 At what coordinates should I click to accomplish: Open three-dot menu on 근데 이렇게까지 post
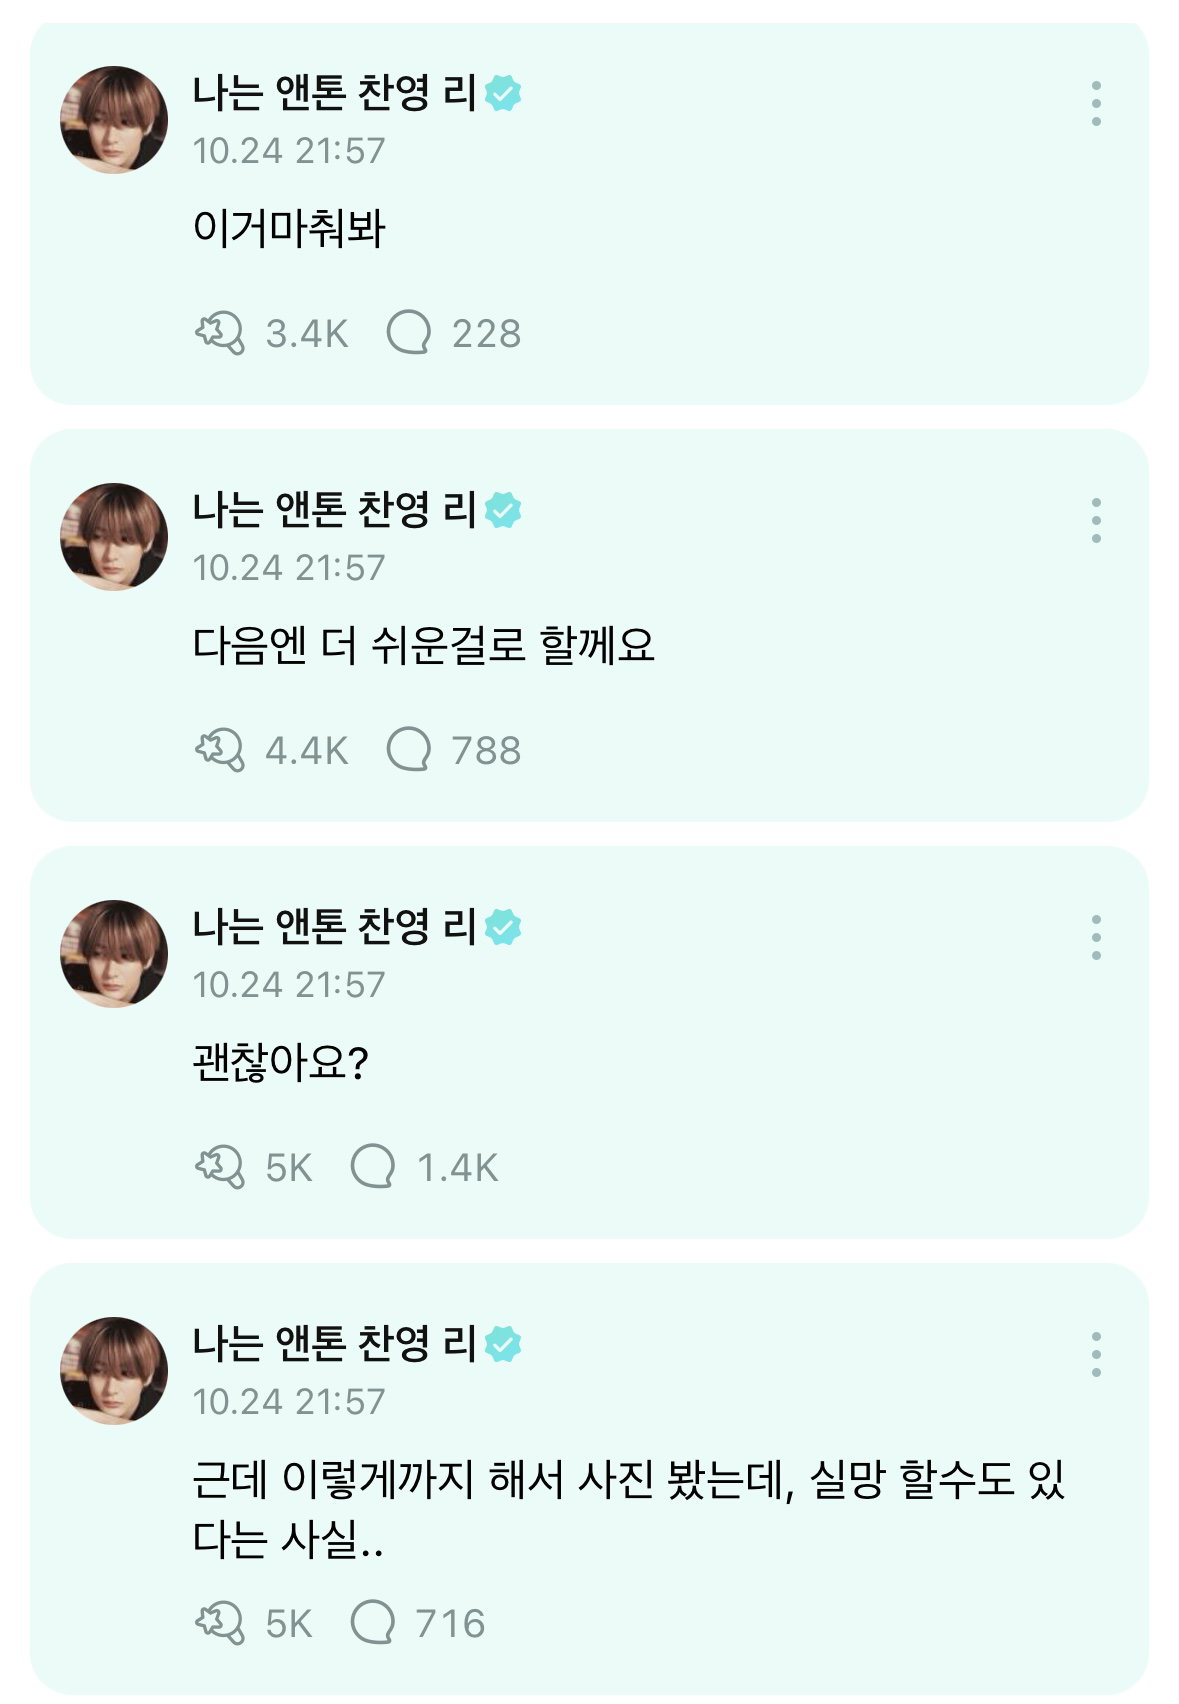click(x=1096, y=1355)
